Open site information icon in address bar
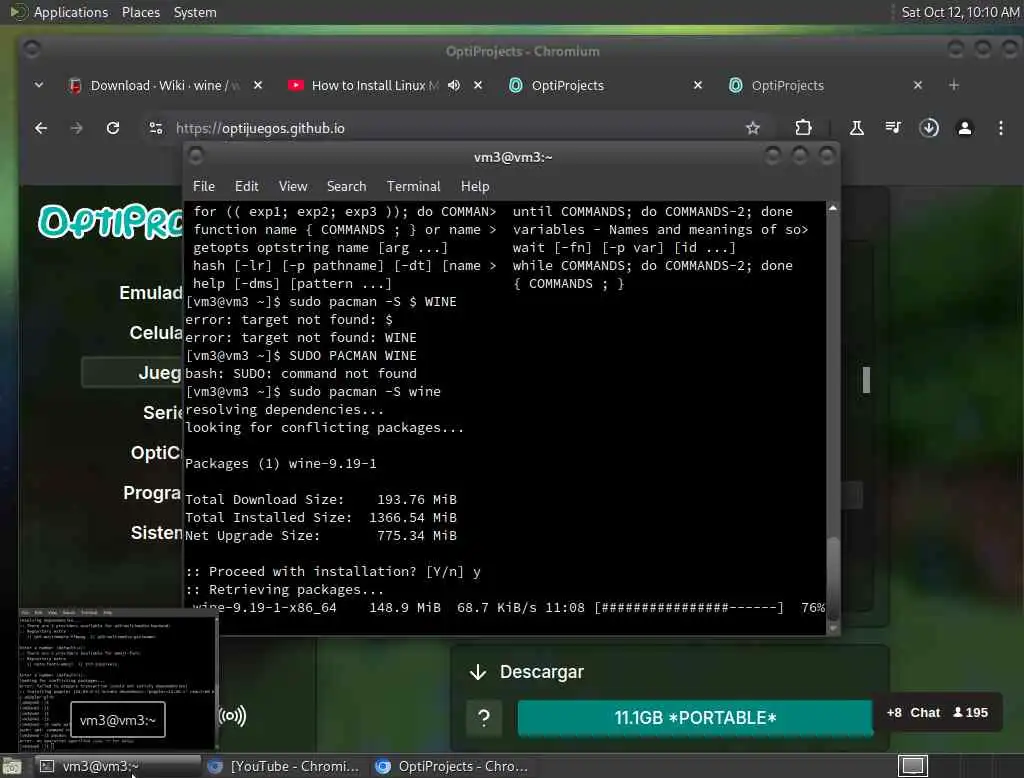This screenshot has width=1024, height=778. tap(155, 128)
